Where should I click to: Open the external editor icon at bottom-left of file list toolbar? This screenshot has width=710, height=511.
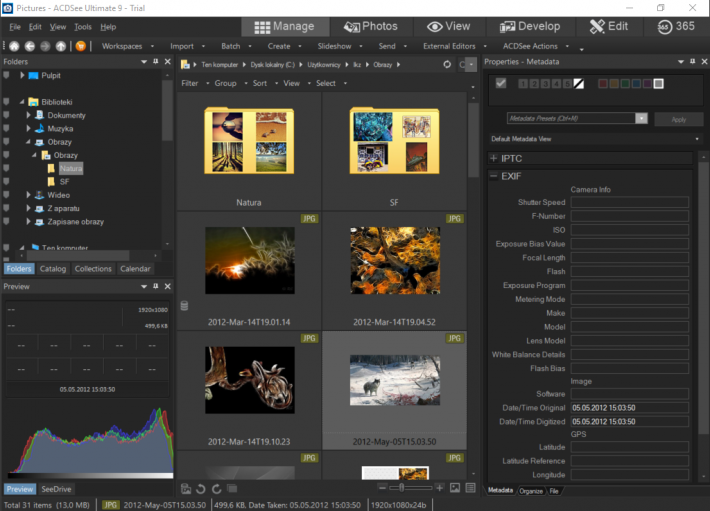(186, 489)
